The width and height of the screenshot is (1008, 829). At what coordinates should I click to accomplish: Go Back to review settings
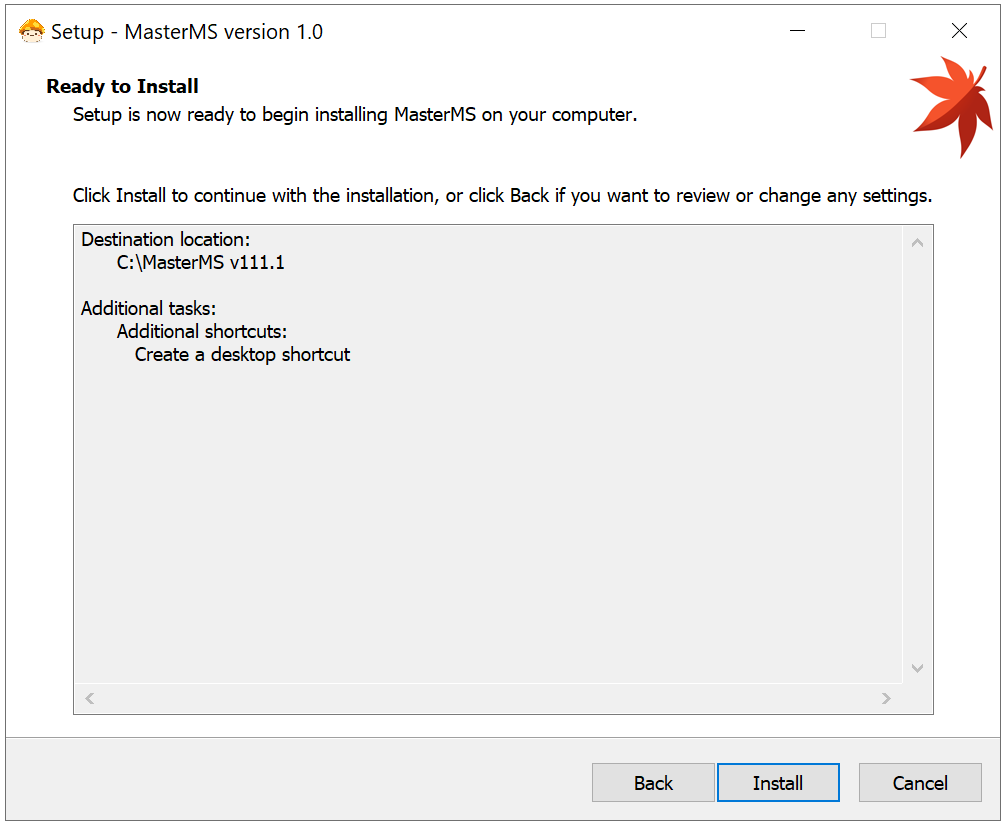tap(653, 783)
